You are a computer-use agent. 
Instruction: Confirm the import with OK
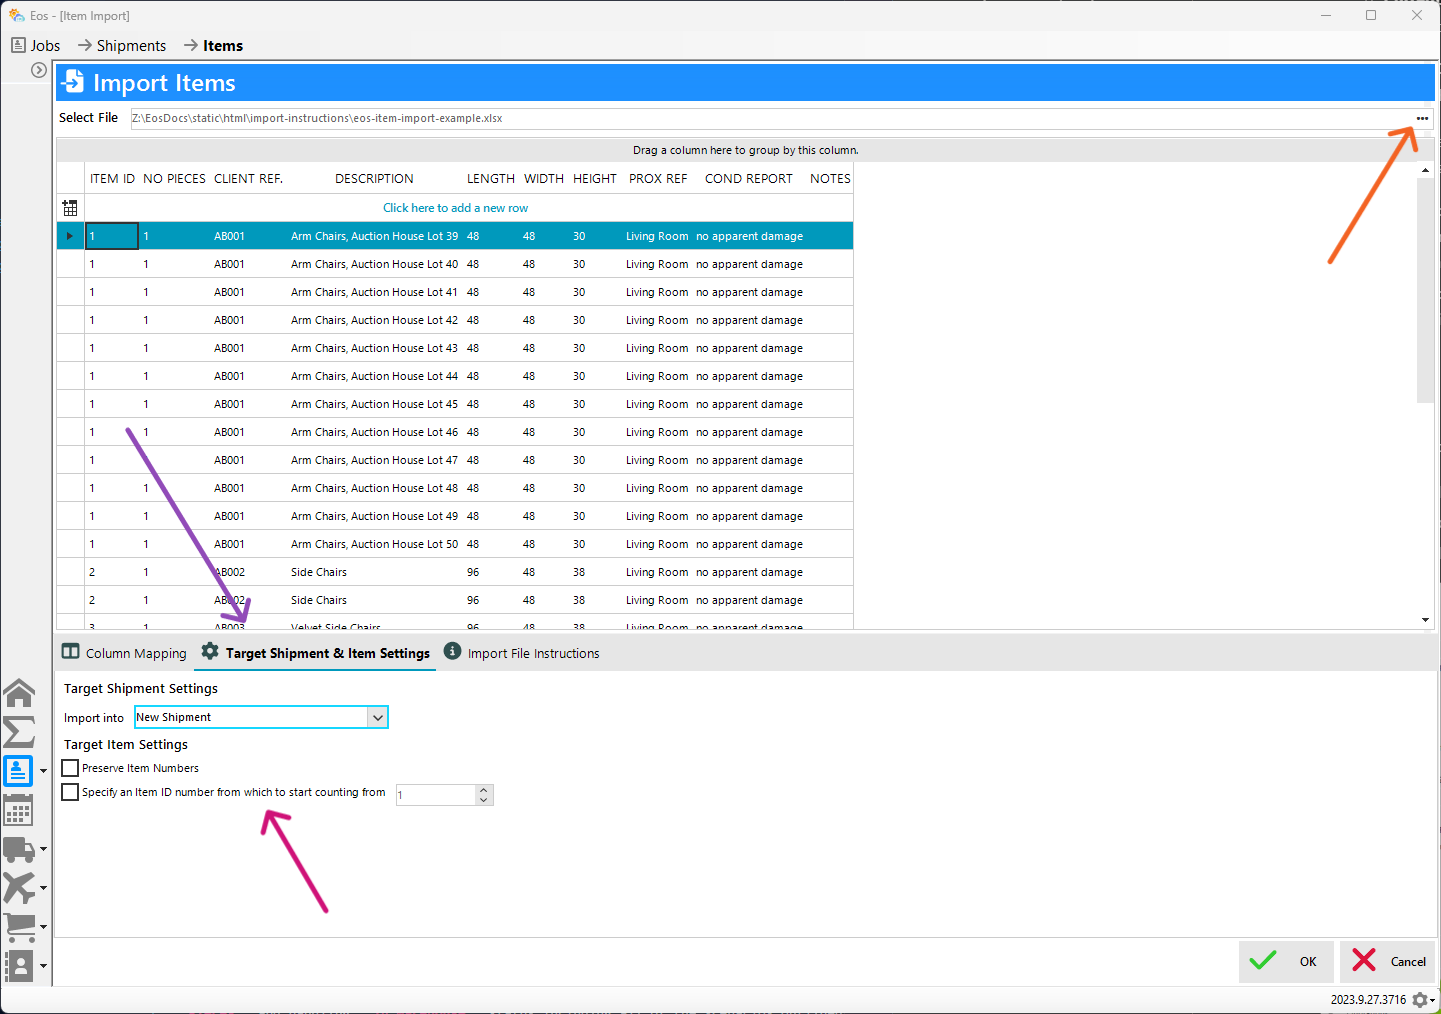click(1286, 961)
